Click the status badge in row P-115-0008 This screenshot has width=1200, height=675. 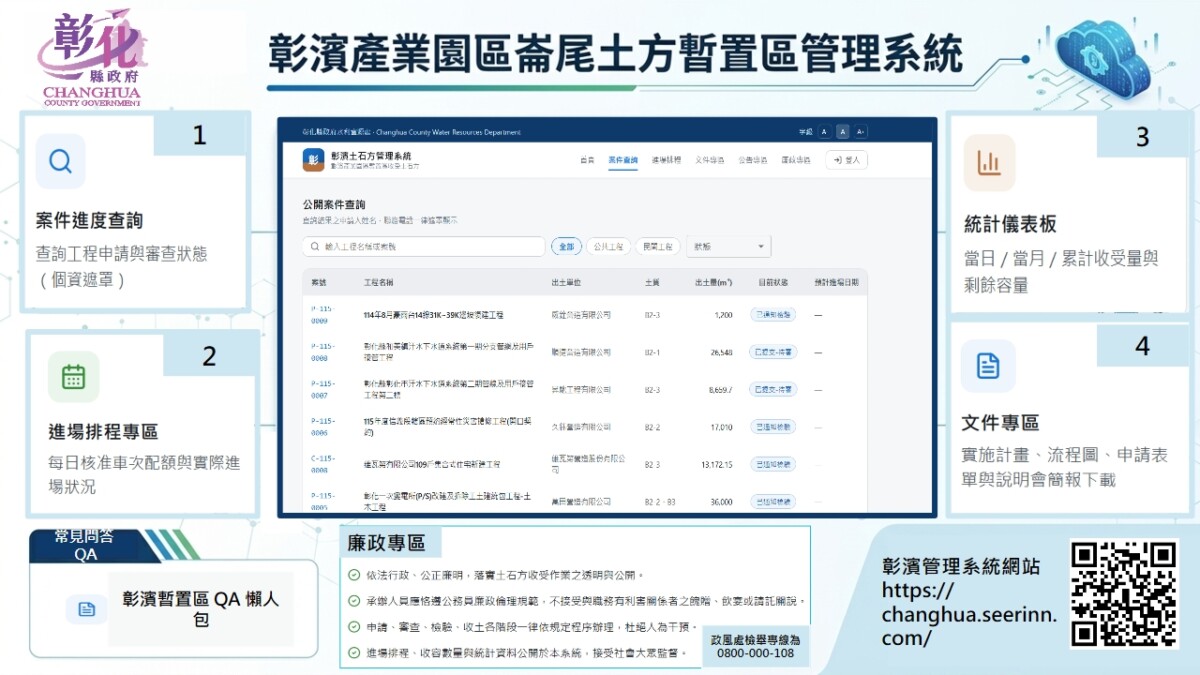(x=772, y=352)
